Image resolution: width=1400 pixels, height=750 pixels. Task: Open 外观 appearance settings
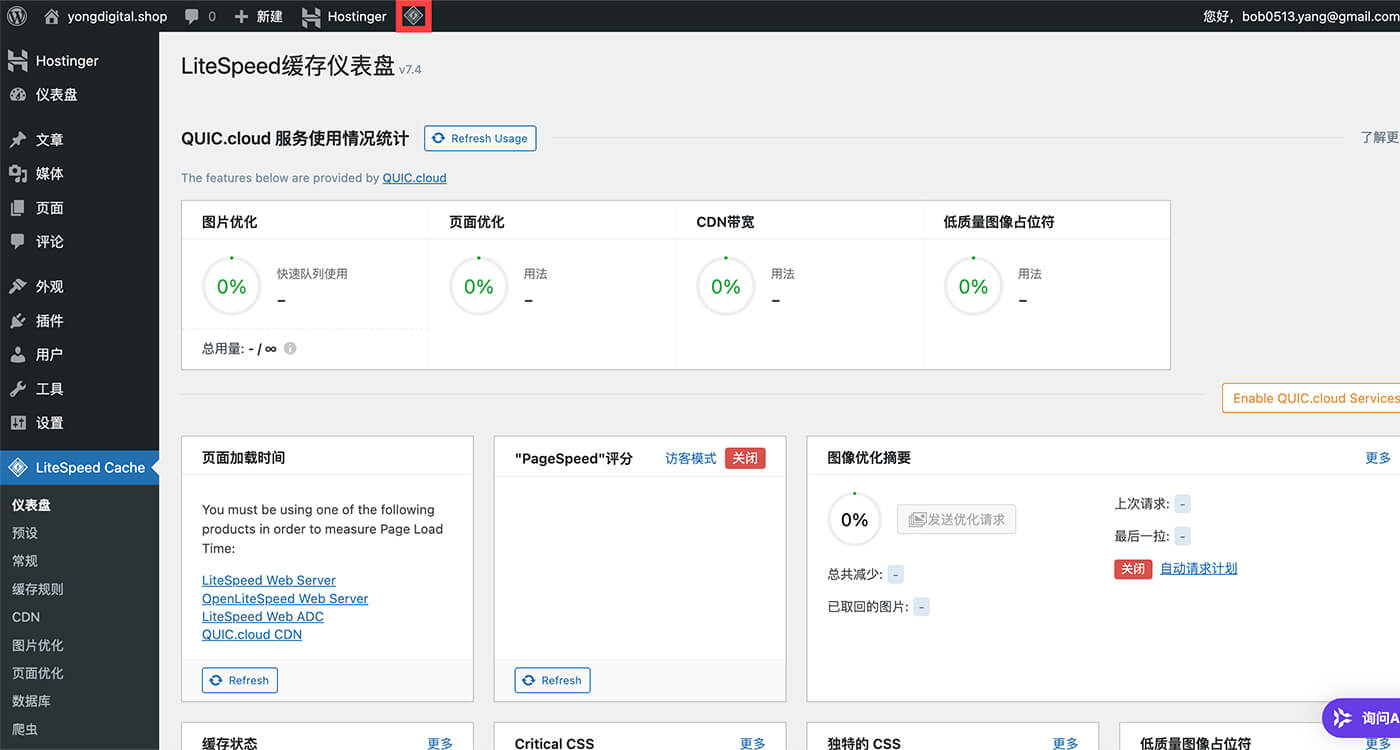pos(79,287)
